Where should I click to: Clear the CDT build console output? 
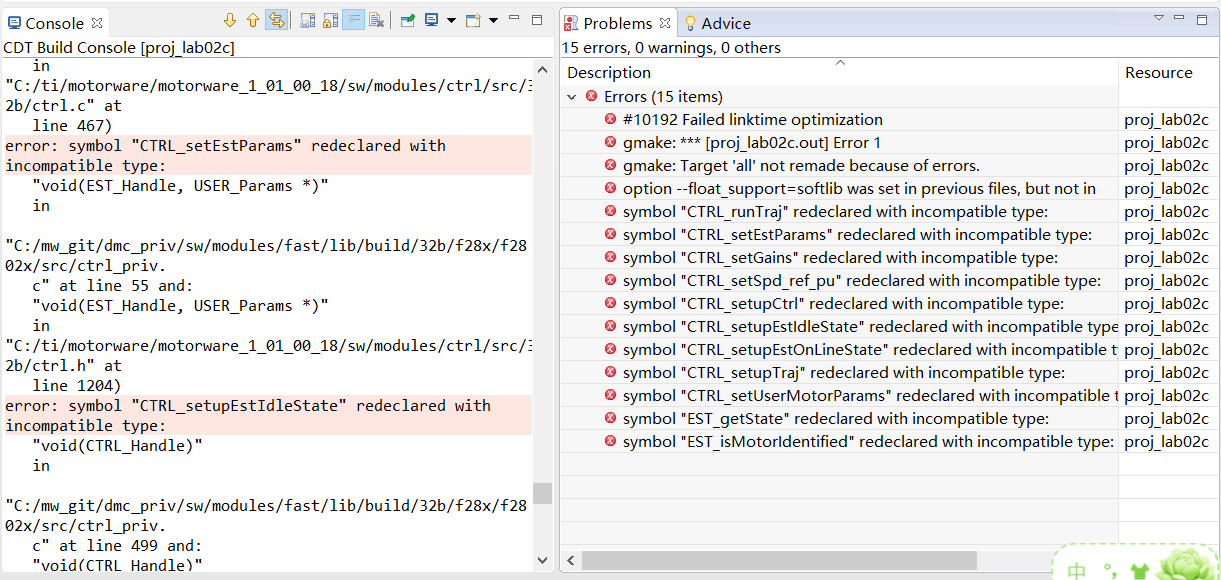click(376, 20)
